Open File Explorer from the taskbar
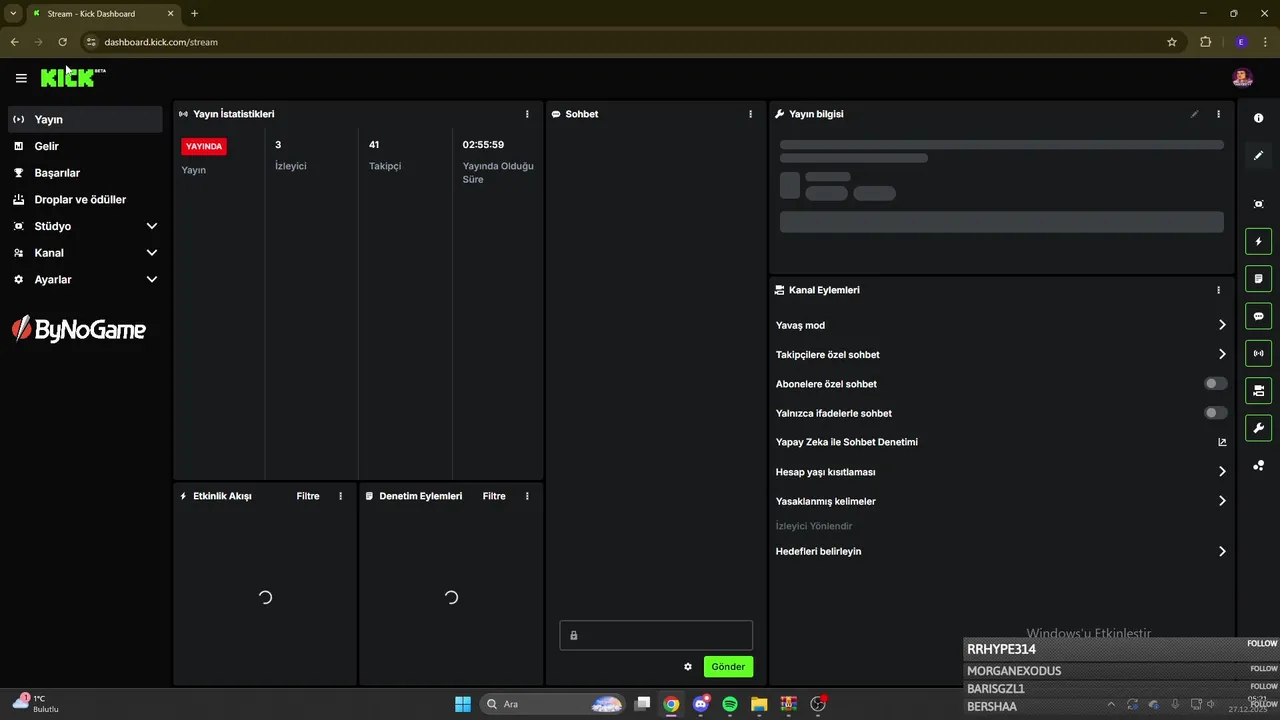Viewport: 1280px width, 720px height. 759,704
